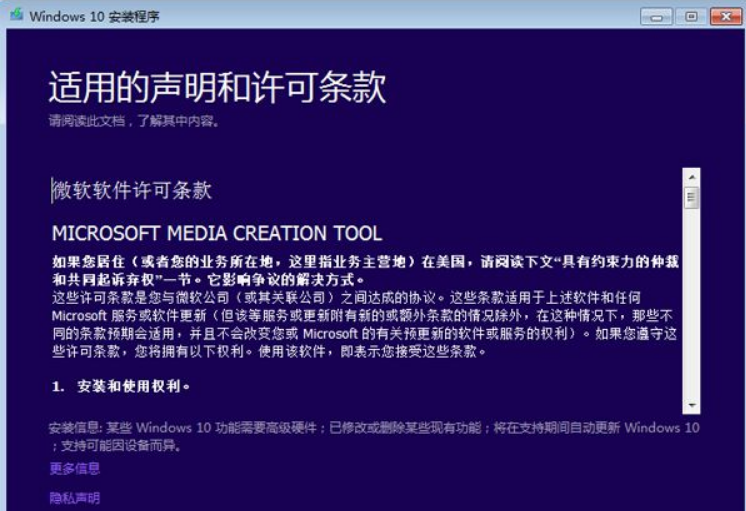
Task: Click the 请阅读此文档 subtitle text
Action: [134, 121]
